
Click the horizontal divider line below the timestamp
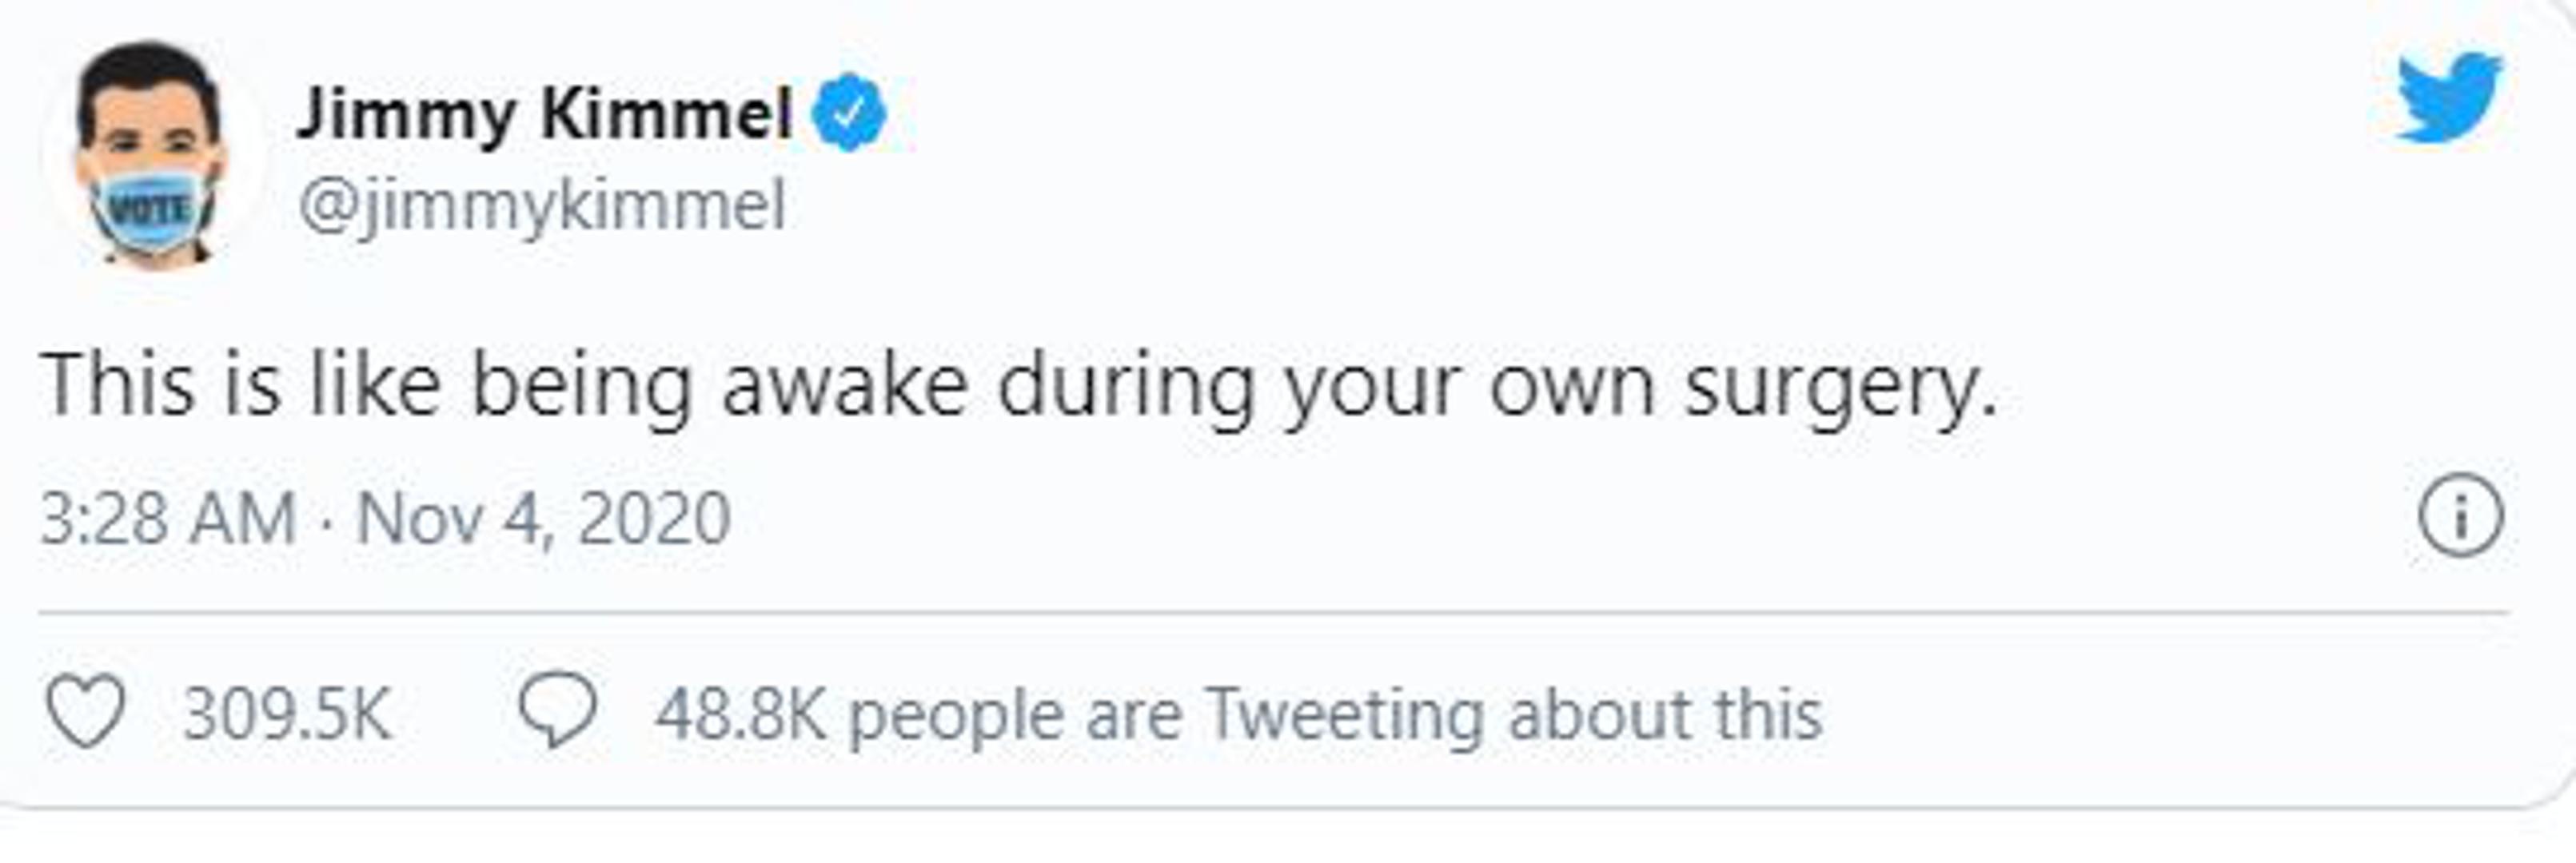[x=1272, y=611]
